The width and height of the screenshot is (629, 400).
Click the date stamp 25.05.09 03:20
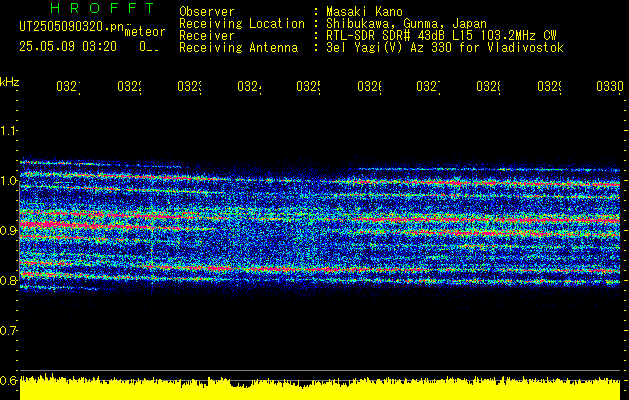click(x=68, y=47)
